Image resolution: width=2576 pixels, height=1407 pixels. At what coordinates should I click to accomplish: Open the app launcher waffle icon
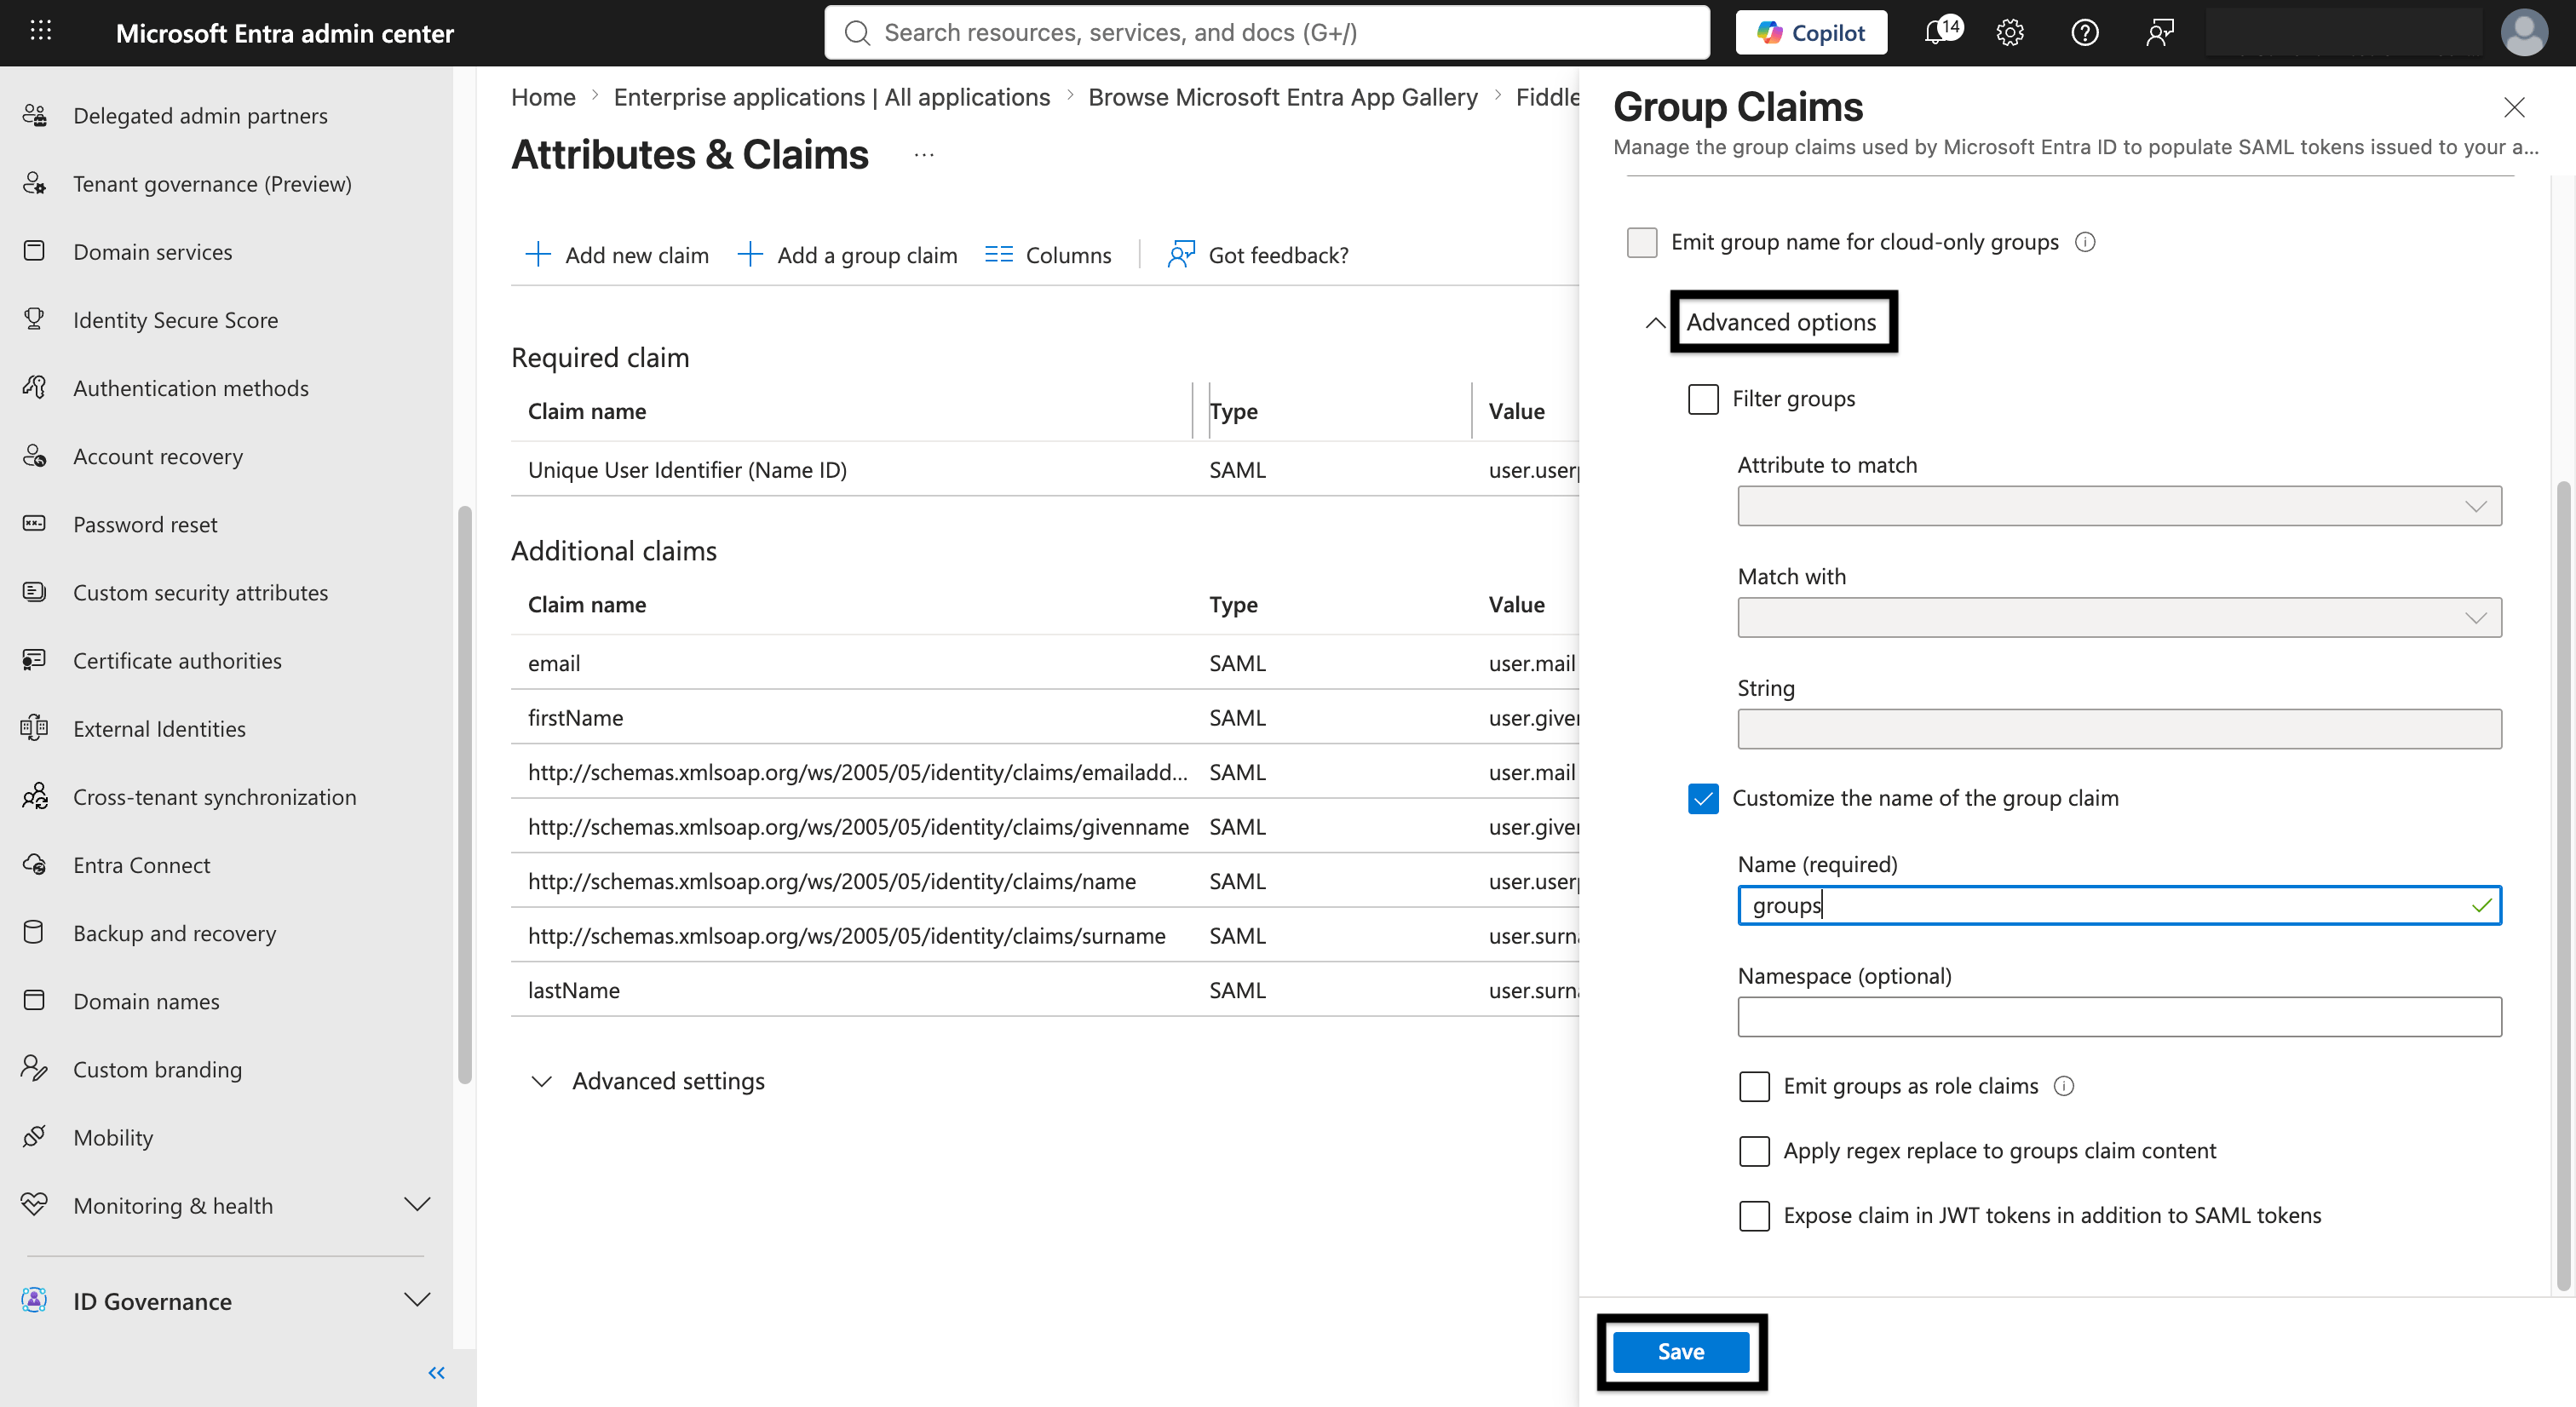coord(40,32)
